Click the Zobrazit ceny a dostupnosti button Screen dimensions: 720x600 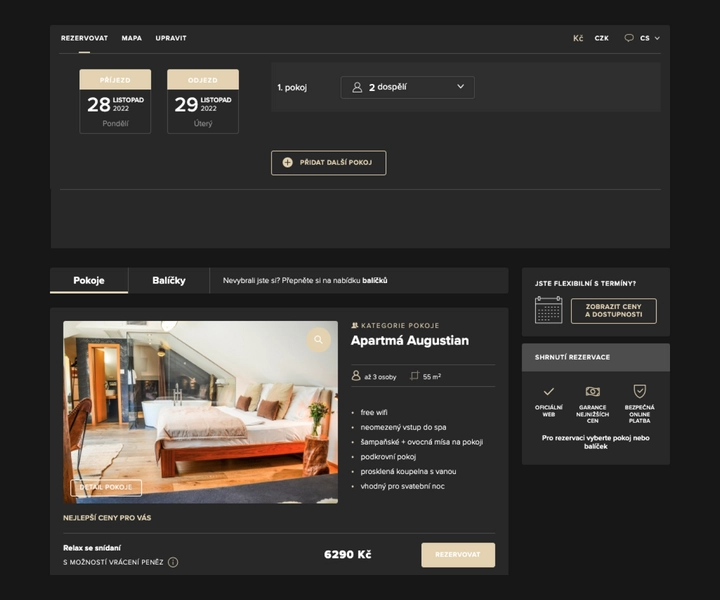[613, 311]
